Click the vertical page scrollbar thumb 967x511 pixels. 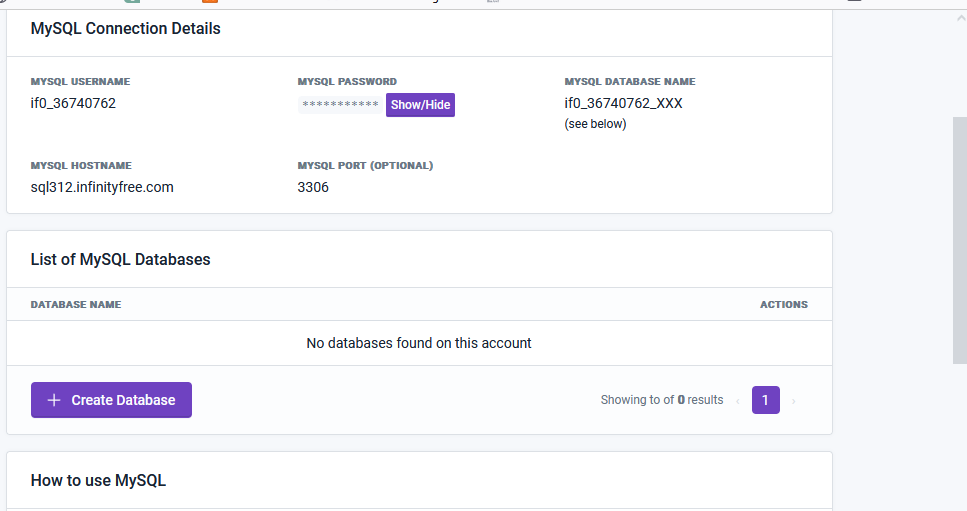959,240
